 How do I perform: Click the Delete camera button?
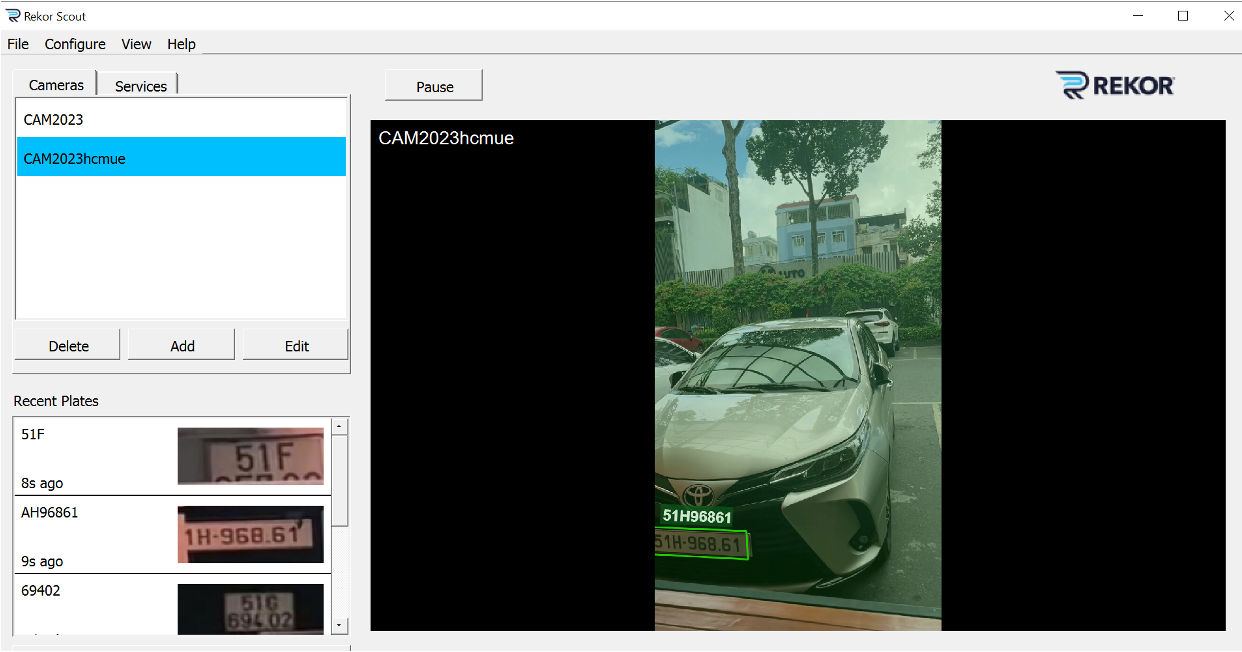tap(68, 346)
